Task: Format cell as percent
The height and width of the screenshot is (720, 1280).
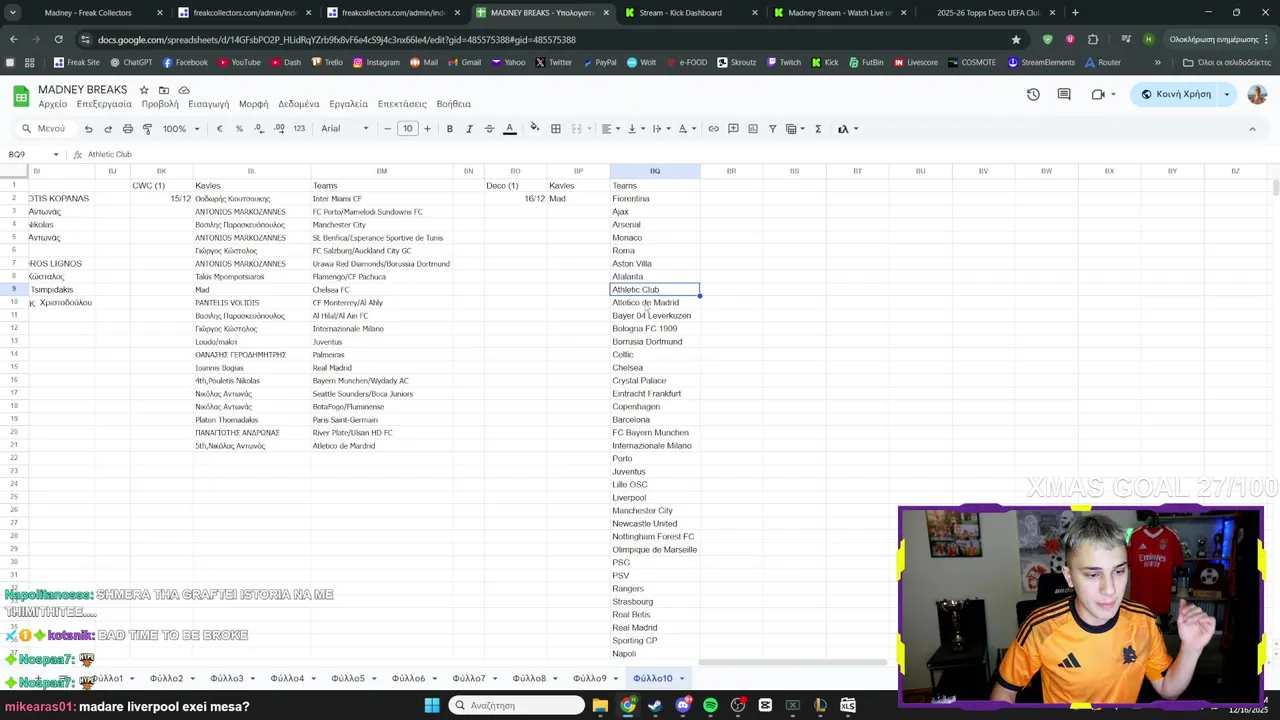Action: pyautogui.click(x=239, y=129)
